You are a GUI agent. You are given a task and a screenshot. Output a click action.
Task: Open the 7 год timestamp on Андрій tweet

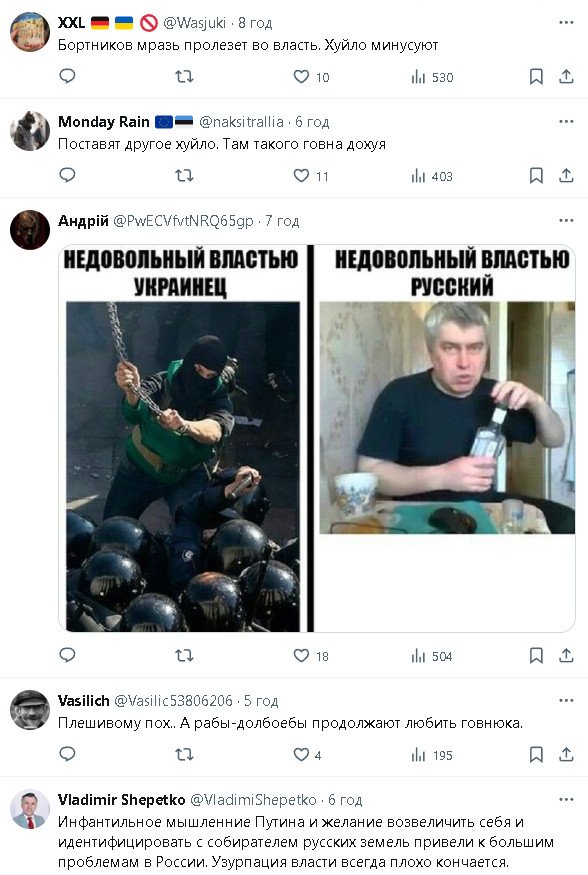coord(282,221)
